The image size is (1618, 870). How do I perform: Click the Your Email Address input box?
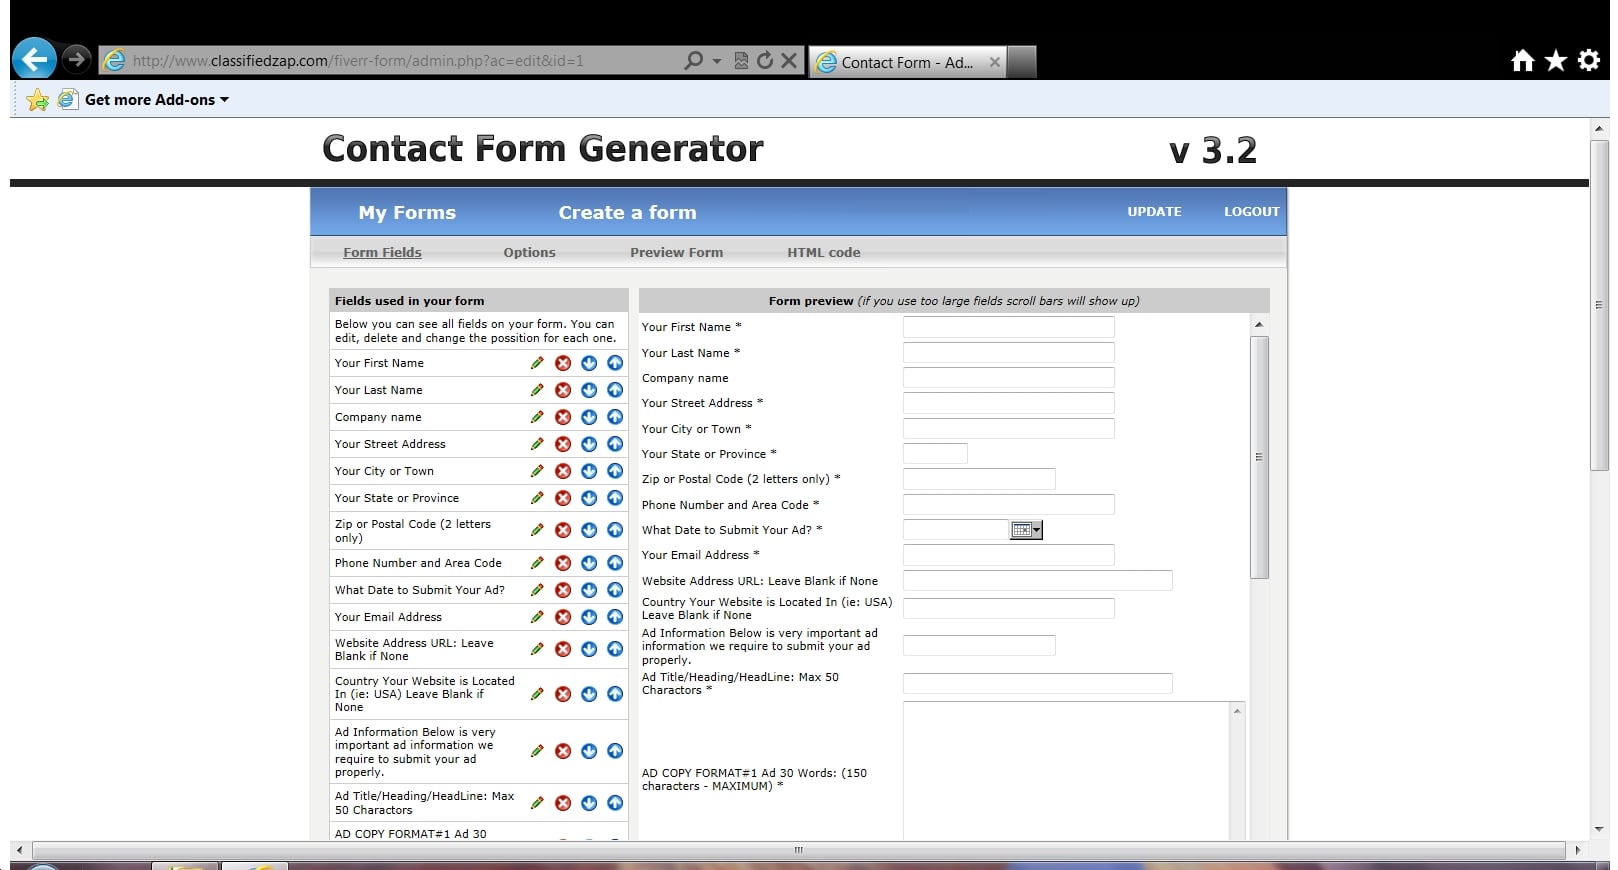point(1008,555)
